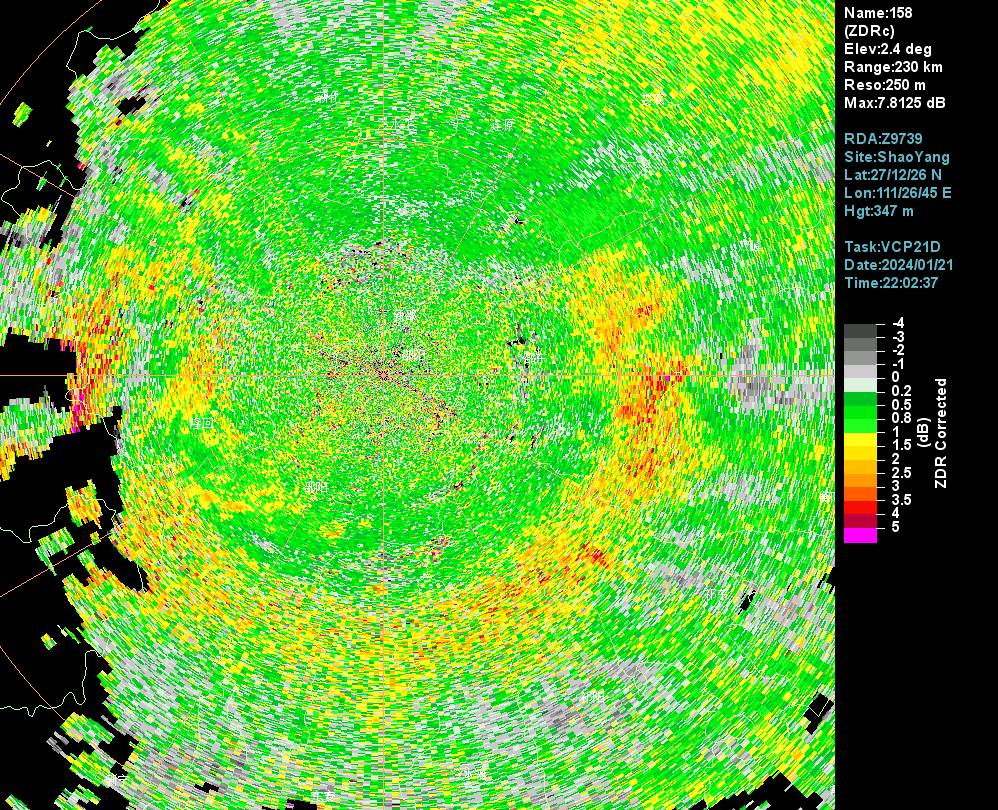This screenshot has width=998, height=810.
Task: Select the Lon:111/26/45 E longitude line
Action: pos(898,193)
